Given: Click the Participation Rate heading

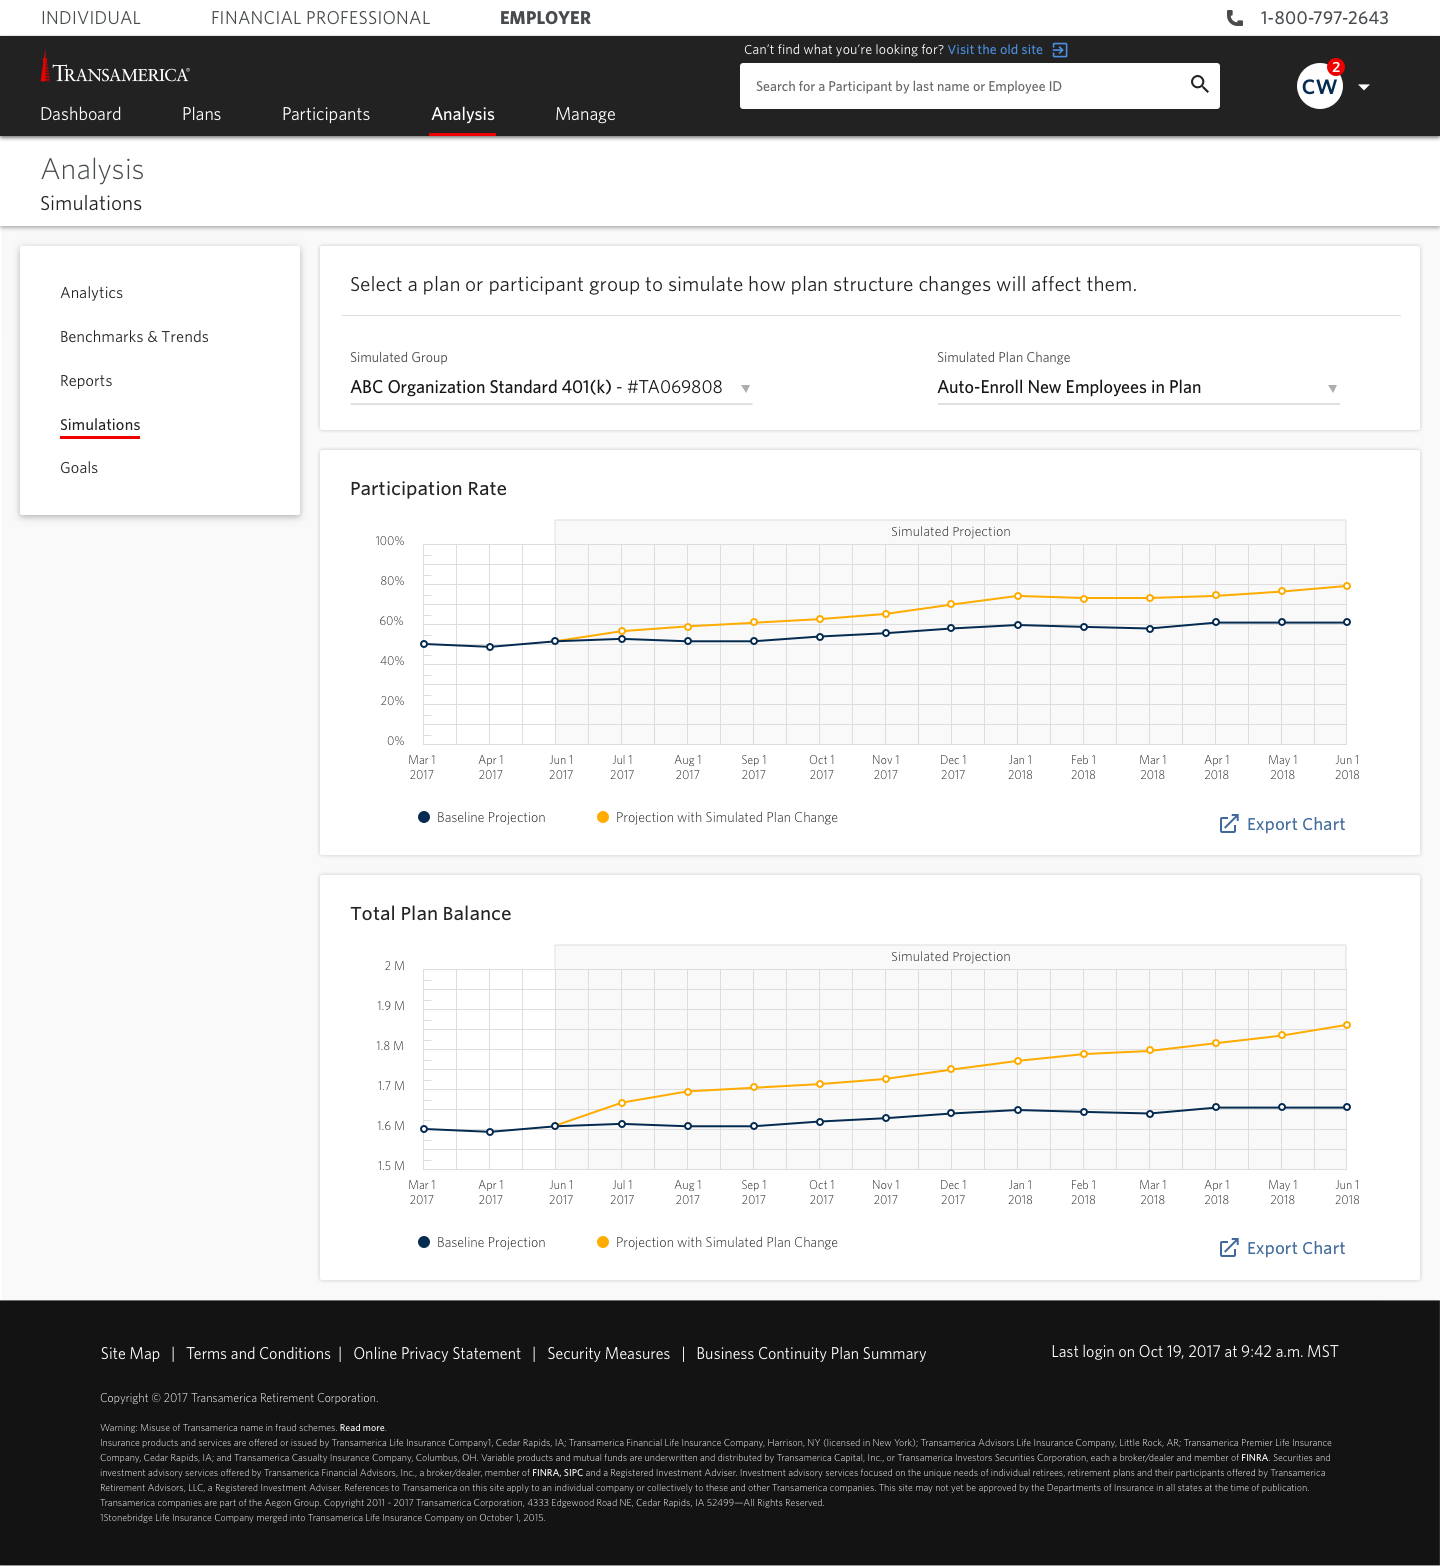Looking at the screenshot, I should click(428, 489).
